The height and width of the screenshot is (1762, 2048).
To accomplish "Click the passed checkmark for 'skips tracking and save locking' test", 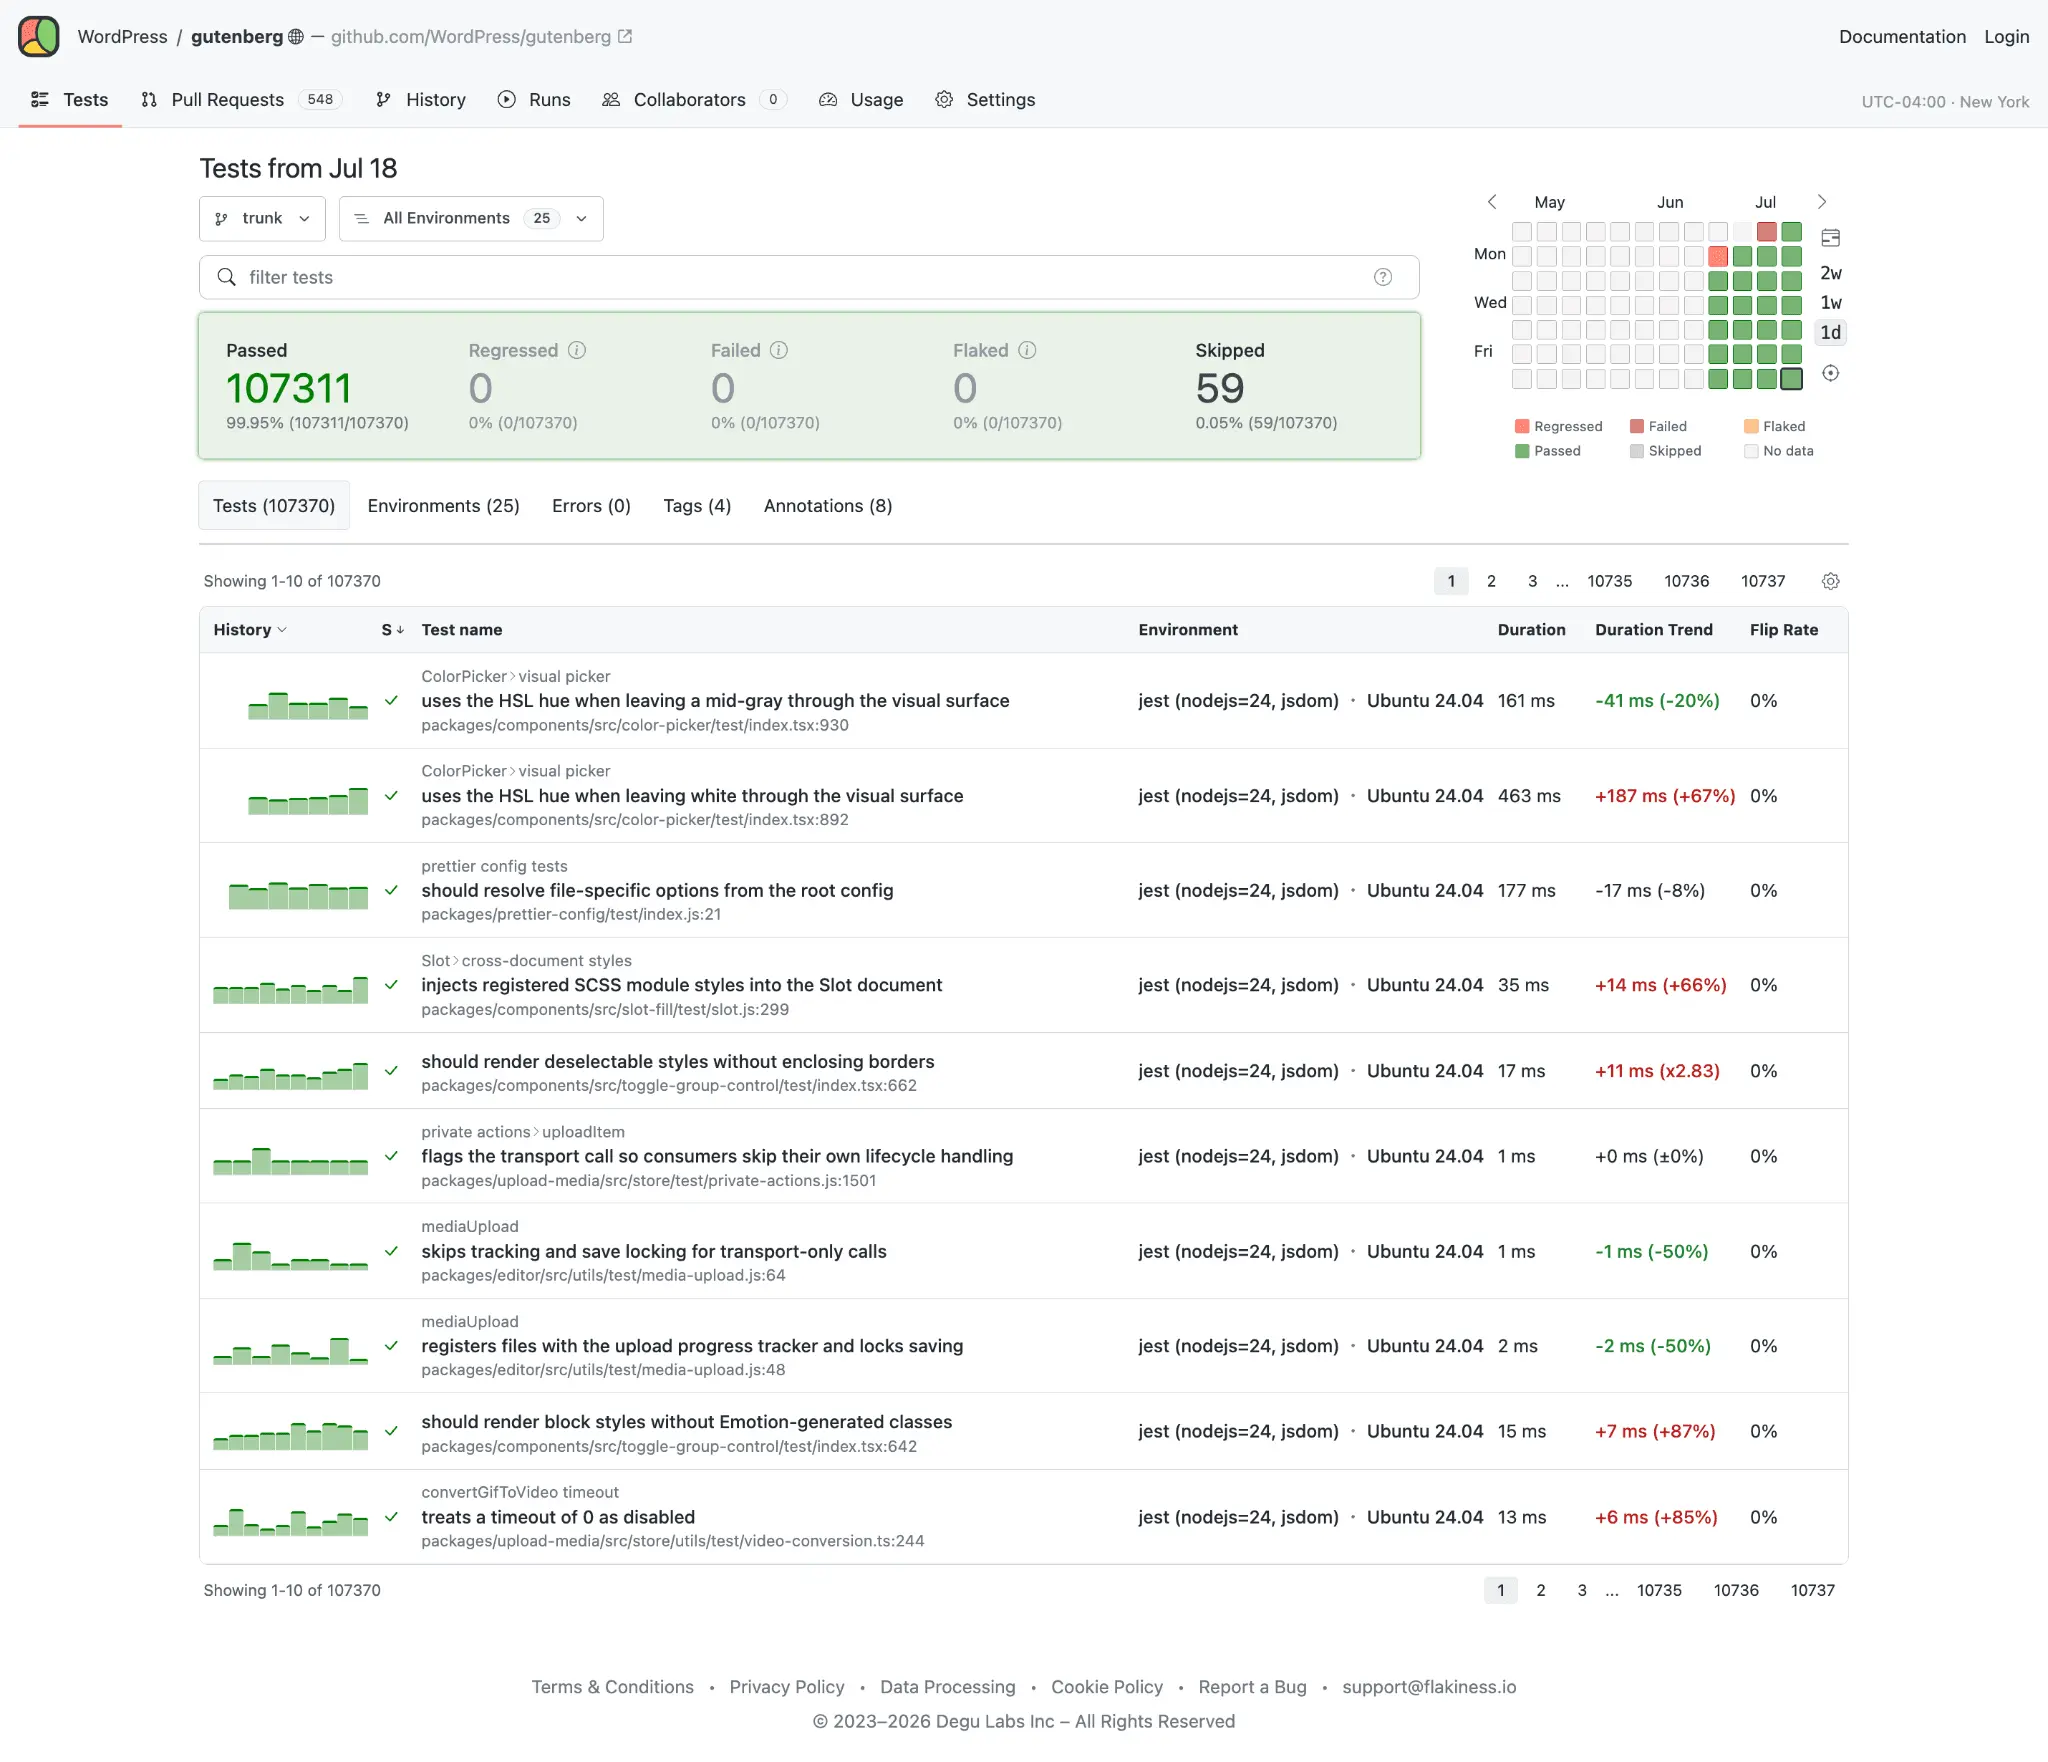I will click(392, 1251).
